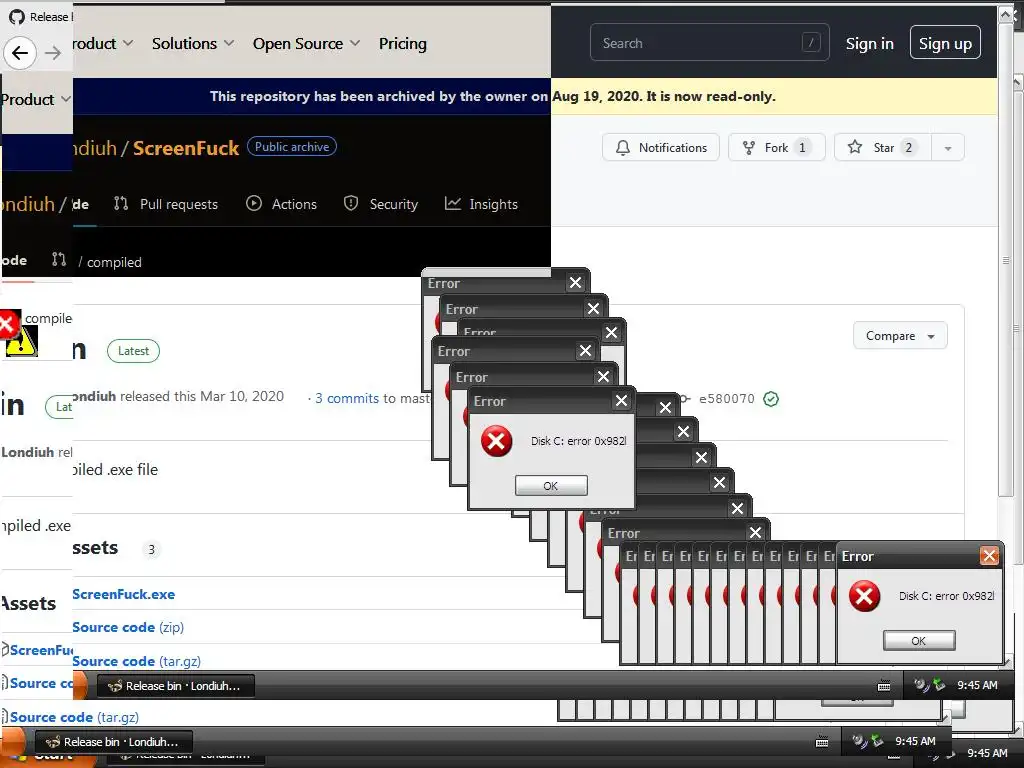Switch to the Actions tab
This screenshot has height=768, width=1024.
(x=281, y=204)
